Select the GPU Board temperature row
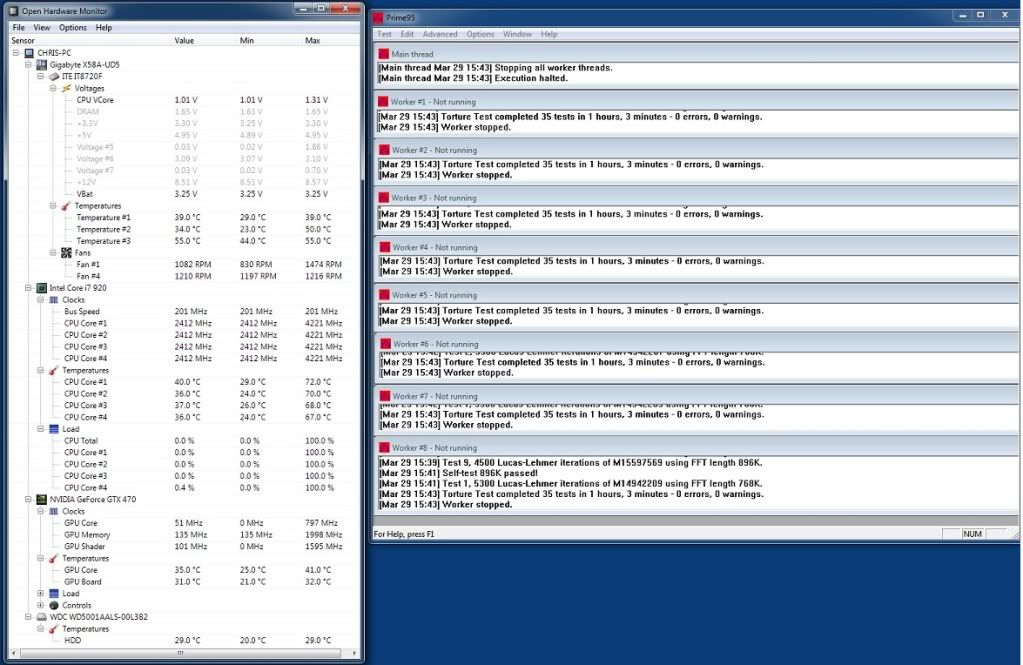The width and height of the screenshot is (1023, 665). tap(185, 581)
